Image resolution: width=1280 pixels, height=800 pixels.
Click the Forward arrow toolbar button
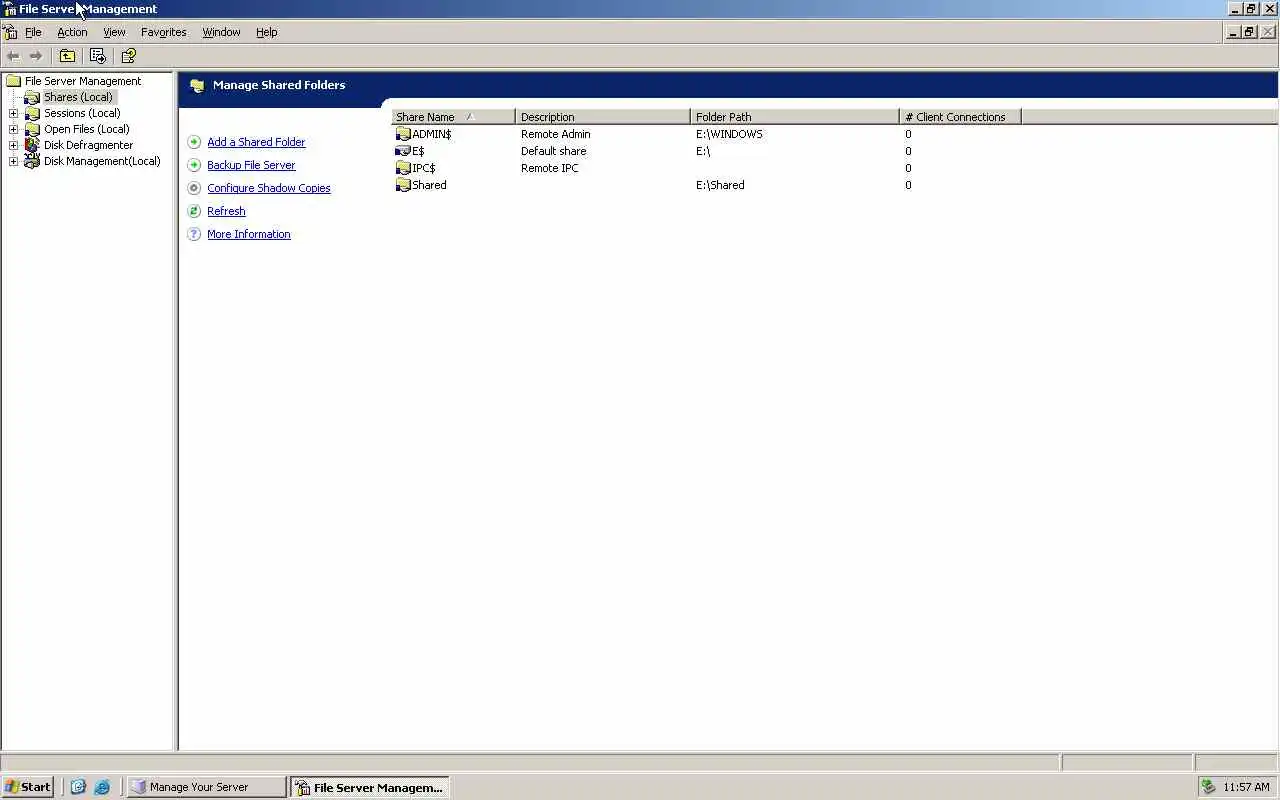tap(36, 56)
